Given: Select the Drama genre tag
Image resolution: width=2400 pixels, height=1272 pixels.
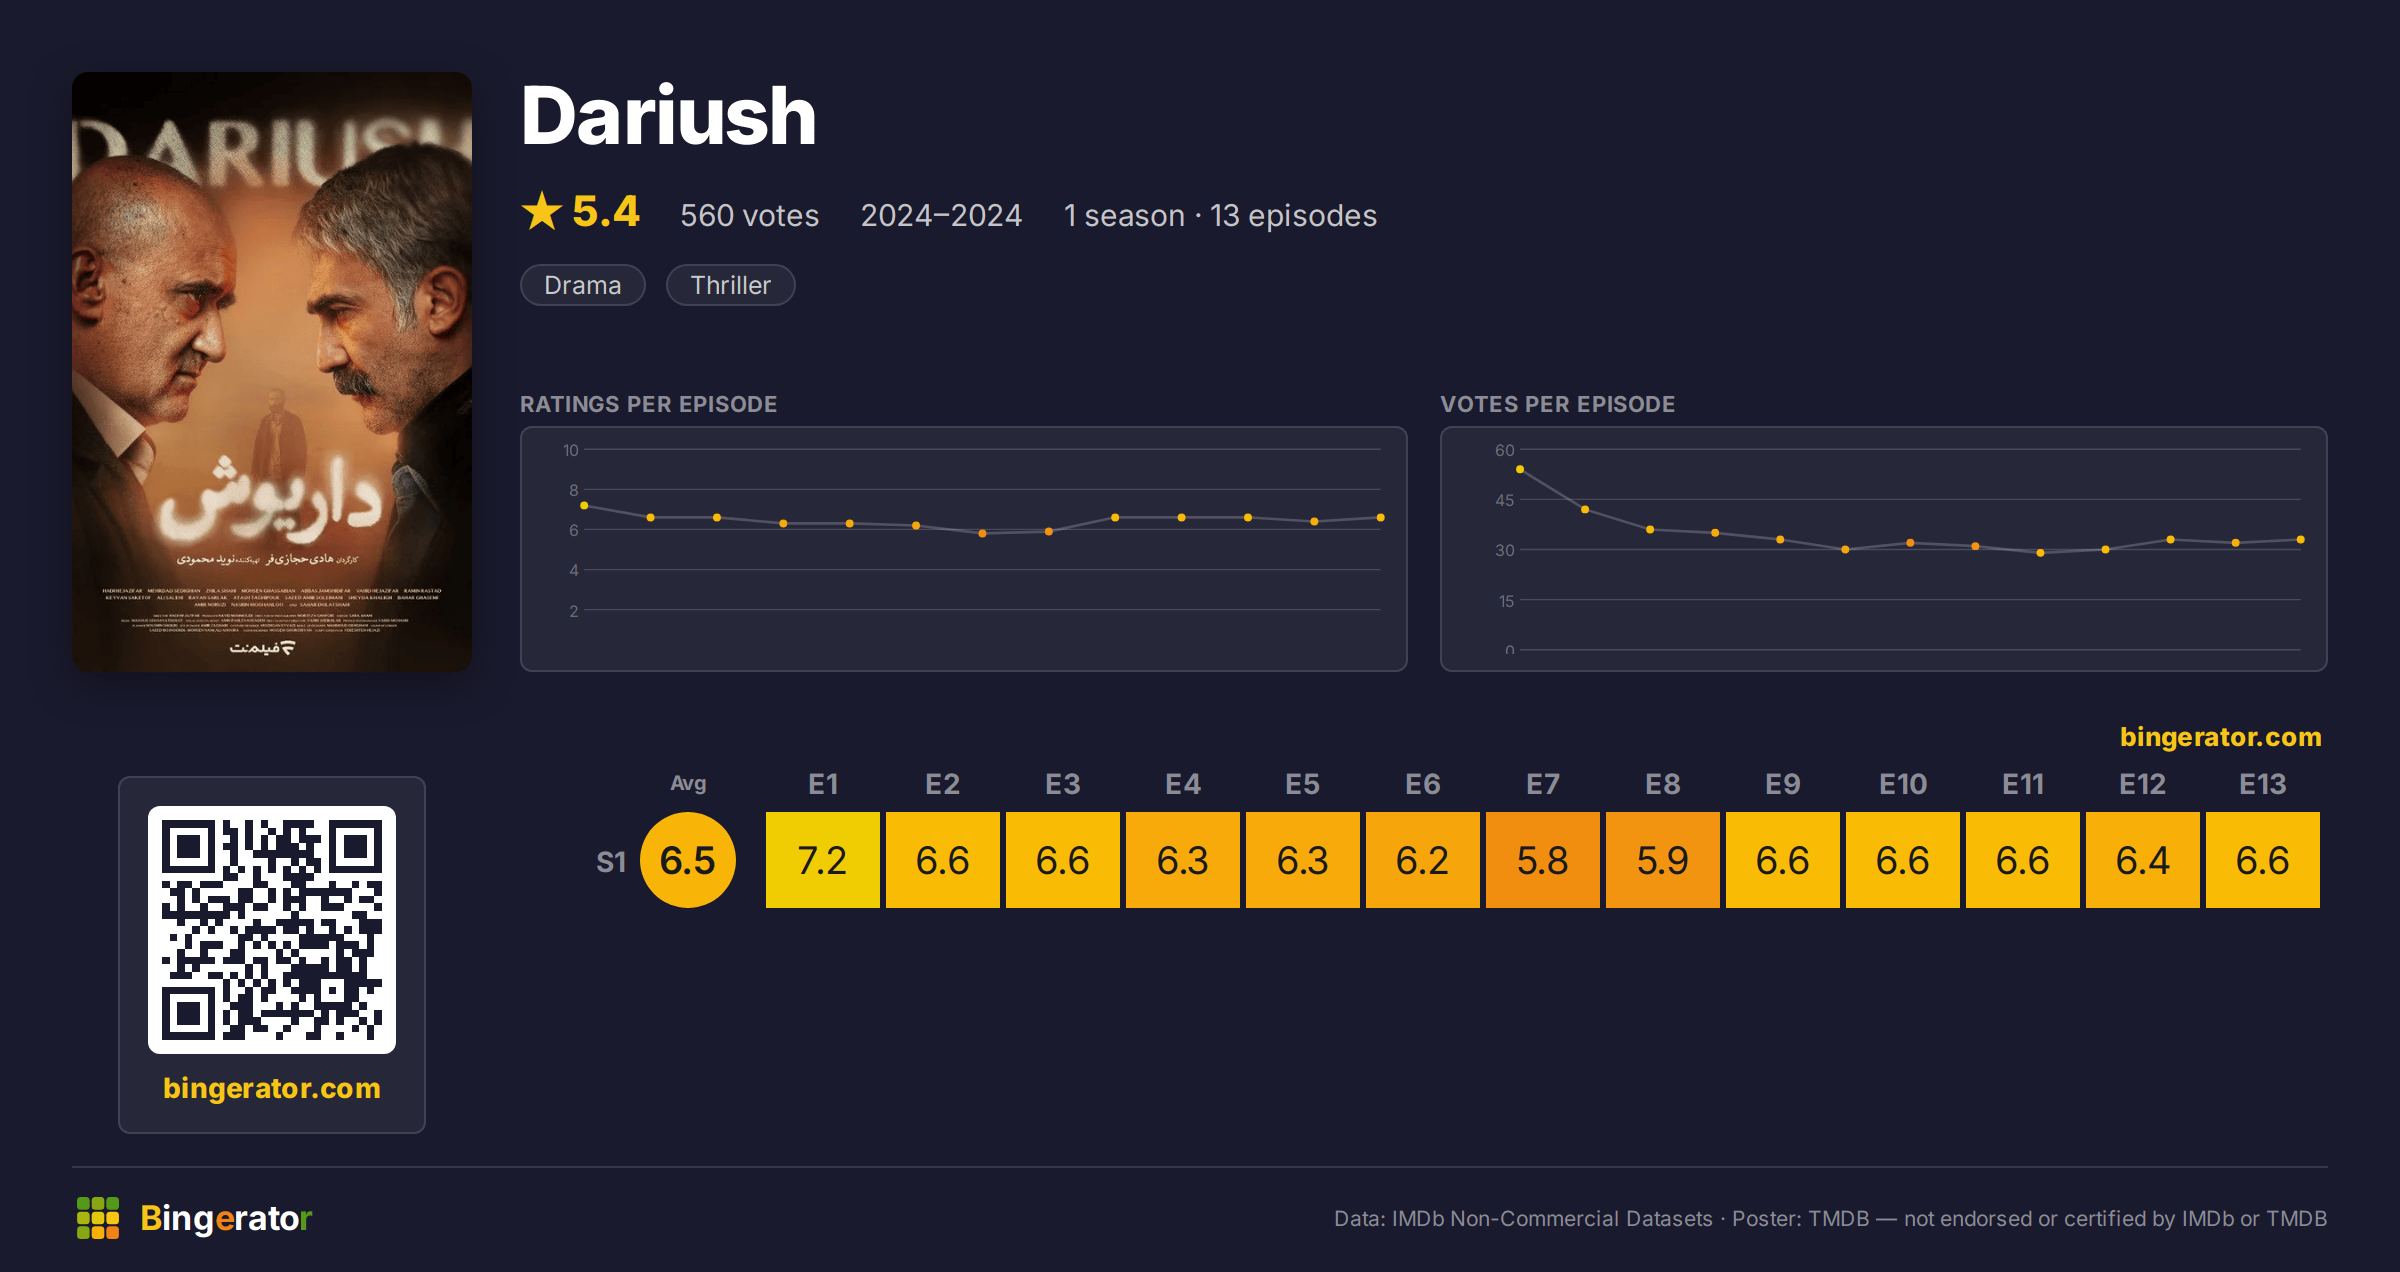Looking at the screenshot, I should tap(583, 285).
